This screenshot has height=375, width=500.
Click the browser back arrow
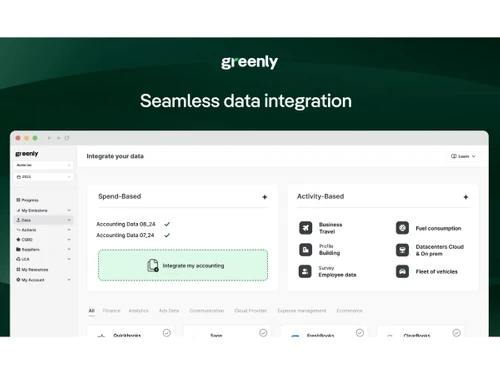click(49, 138)
